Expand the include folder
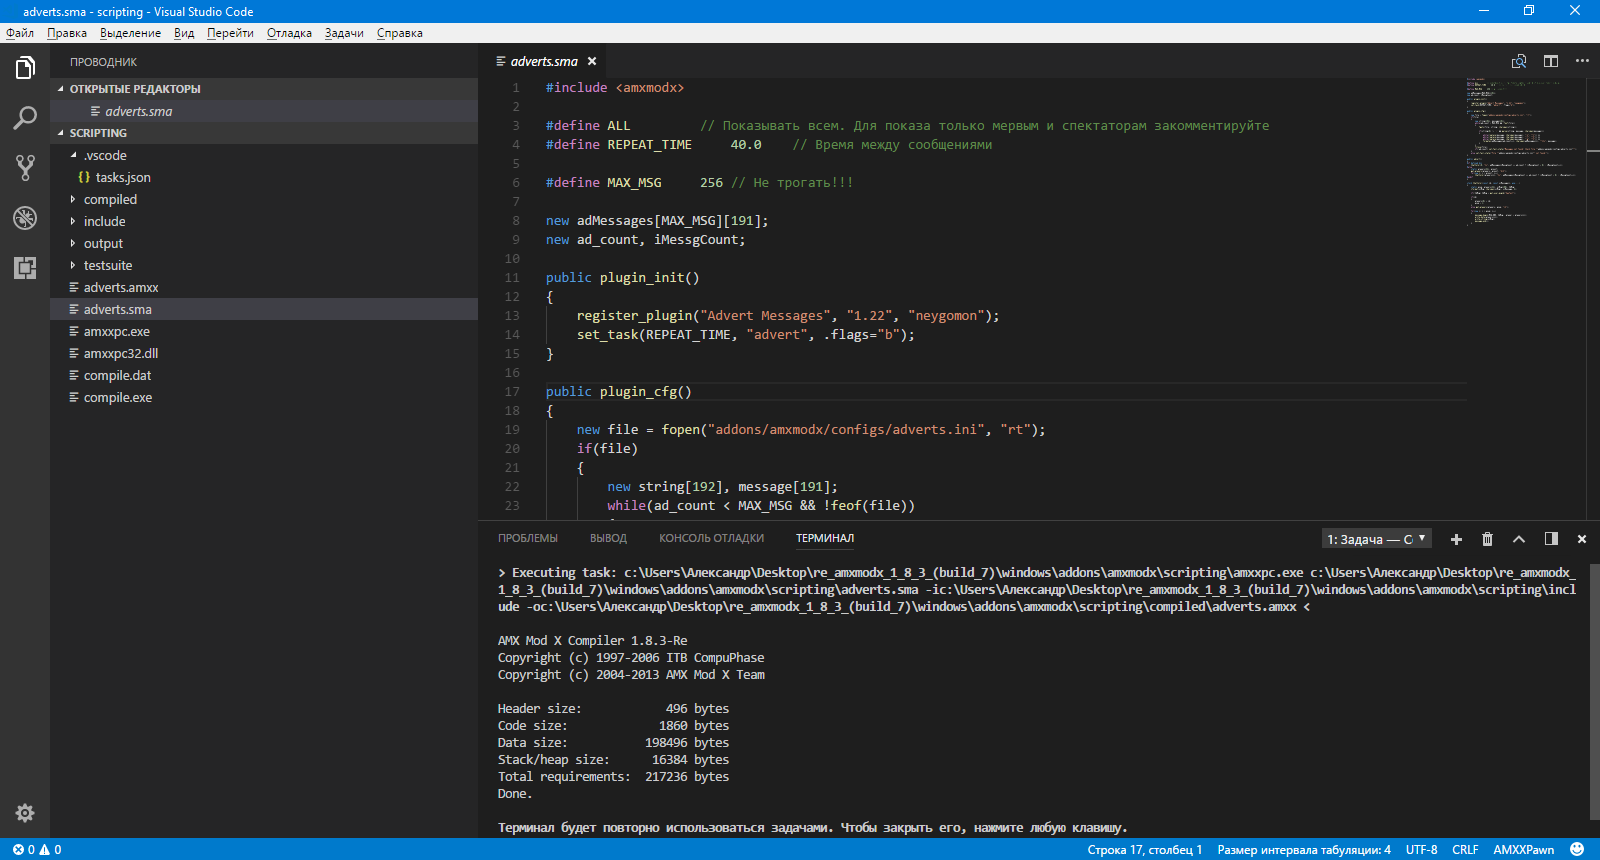The height and width of the screenshot is (860, 1600). tap(264, 221)
